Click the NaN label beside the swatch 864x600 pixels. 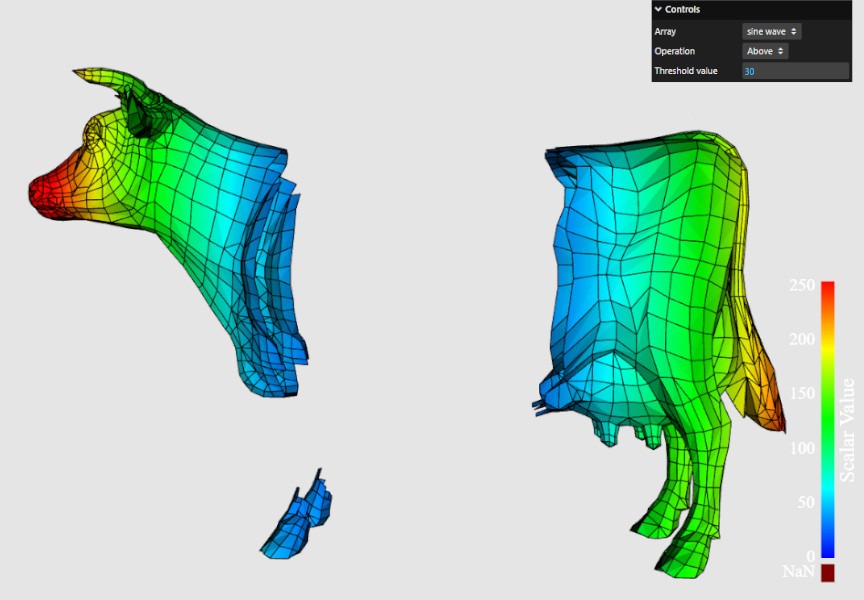pyautogui.click(x=797, y=572)
